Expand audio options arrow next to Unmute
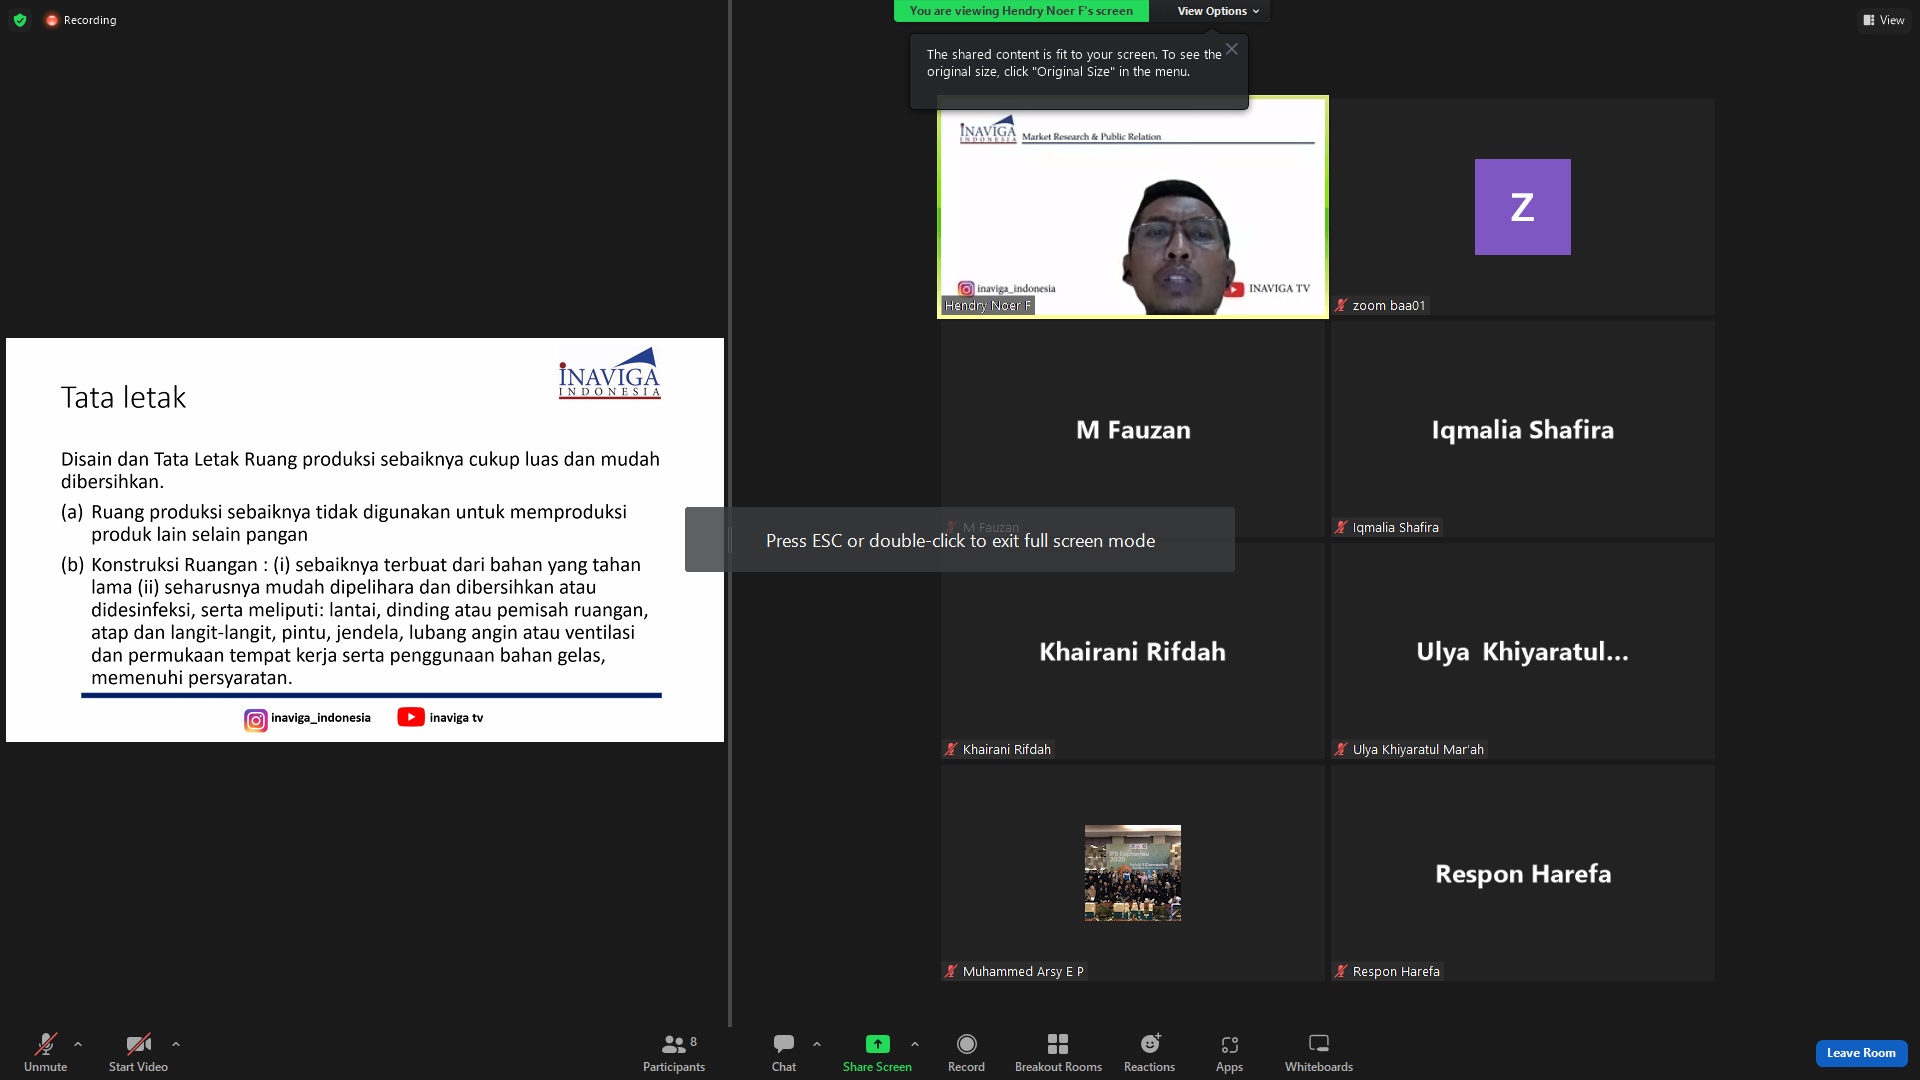The height and width of the screenshot is (1080, 1920). [78, 1044]
